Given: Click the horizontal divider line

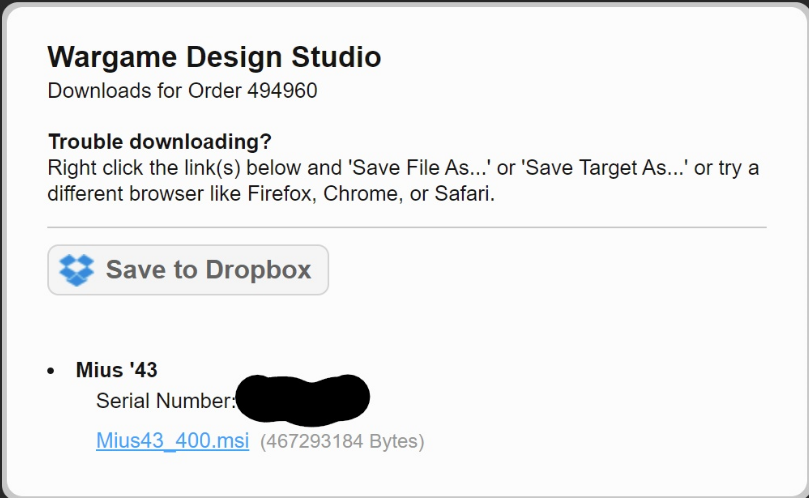Looking at the screenshot, I should 407,227.
